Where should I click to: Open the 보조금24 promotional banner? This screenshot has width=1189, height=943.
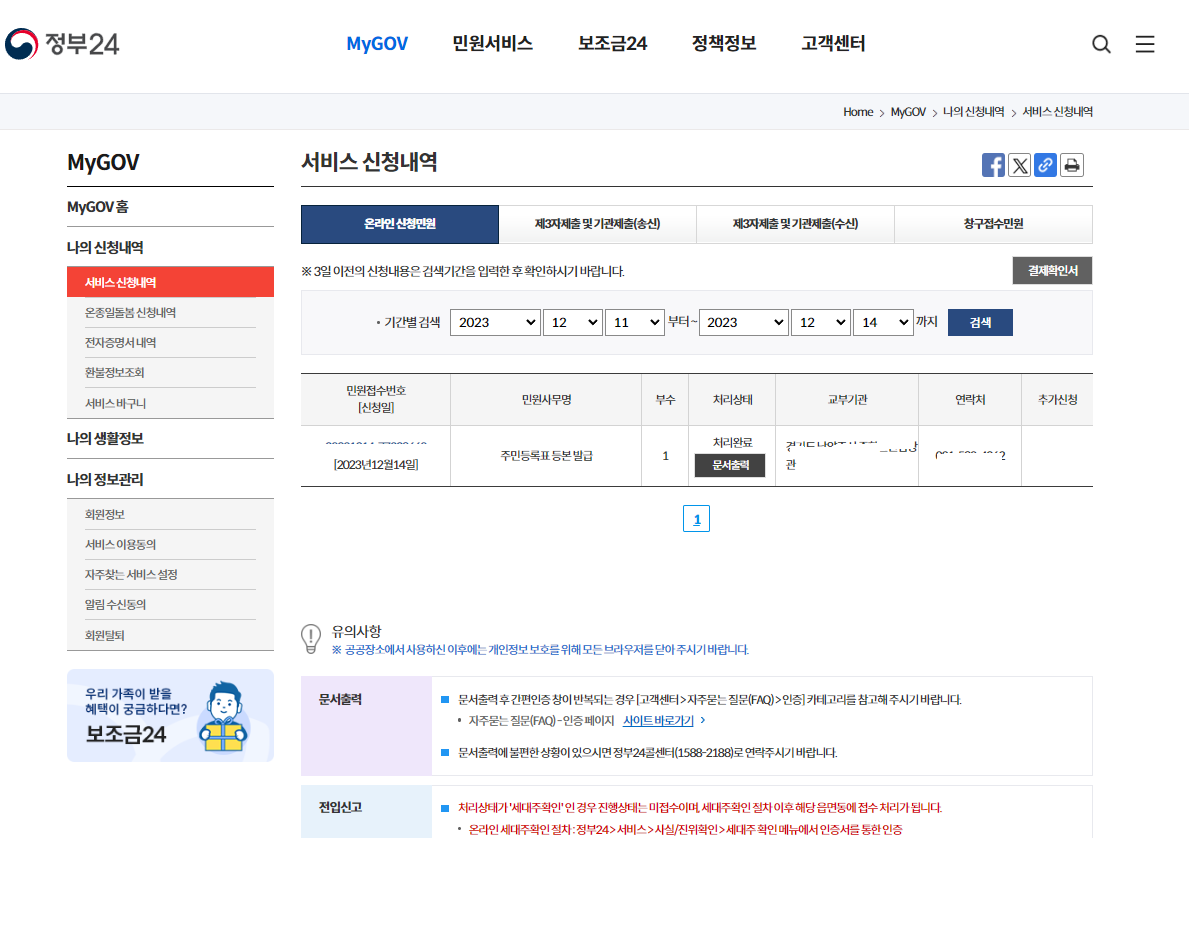point(170,716)
